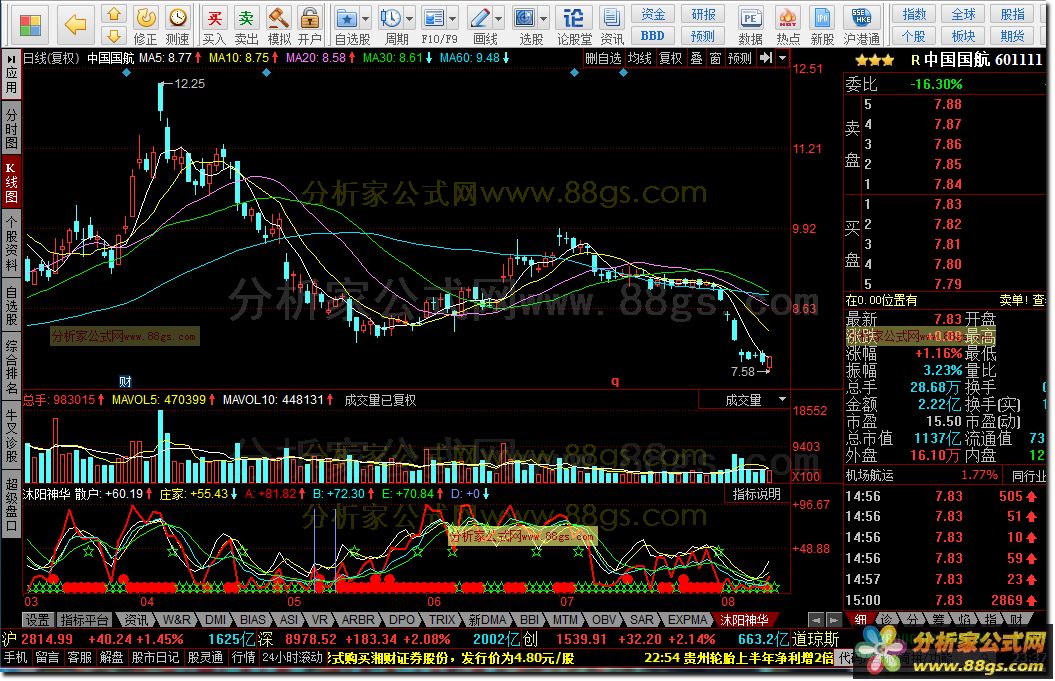Click 删自选 in chart header

tap(604, 59)
